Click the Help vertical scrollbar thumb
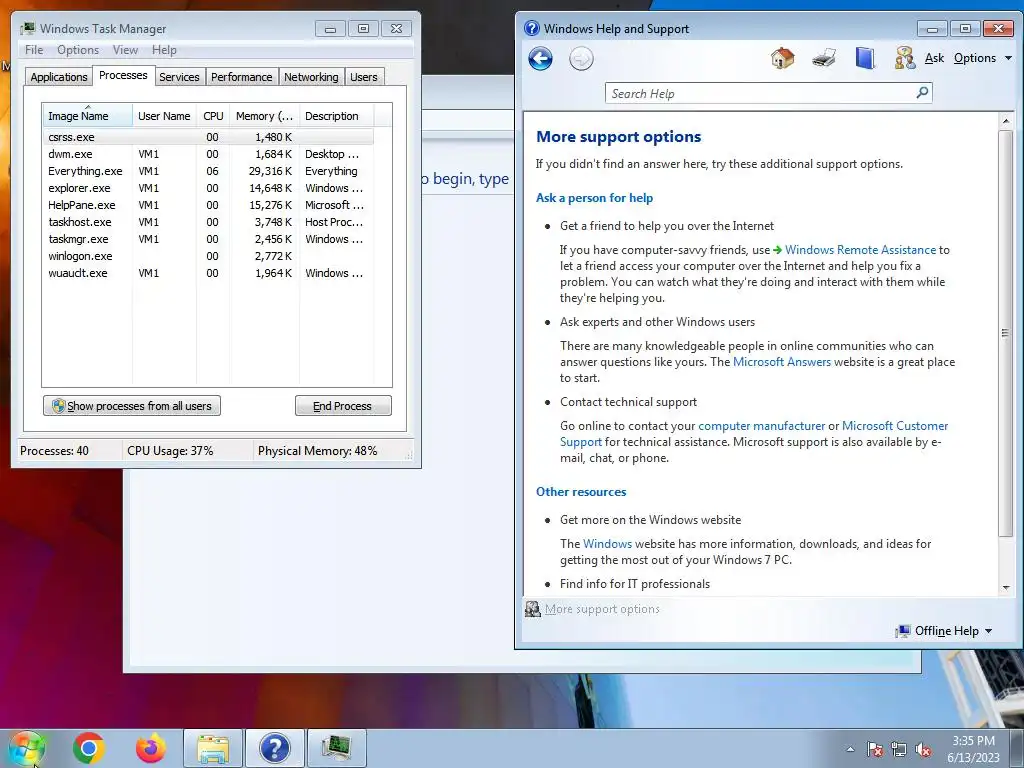 pos(1006,333)
